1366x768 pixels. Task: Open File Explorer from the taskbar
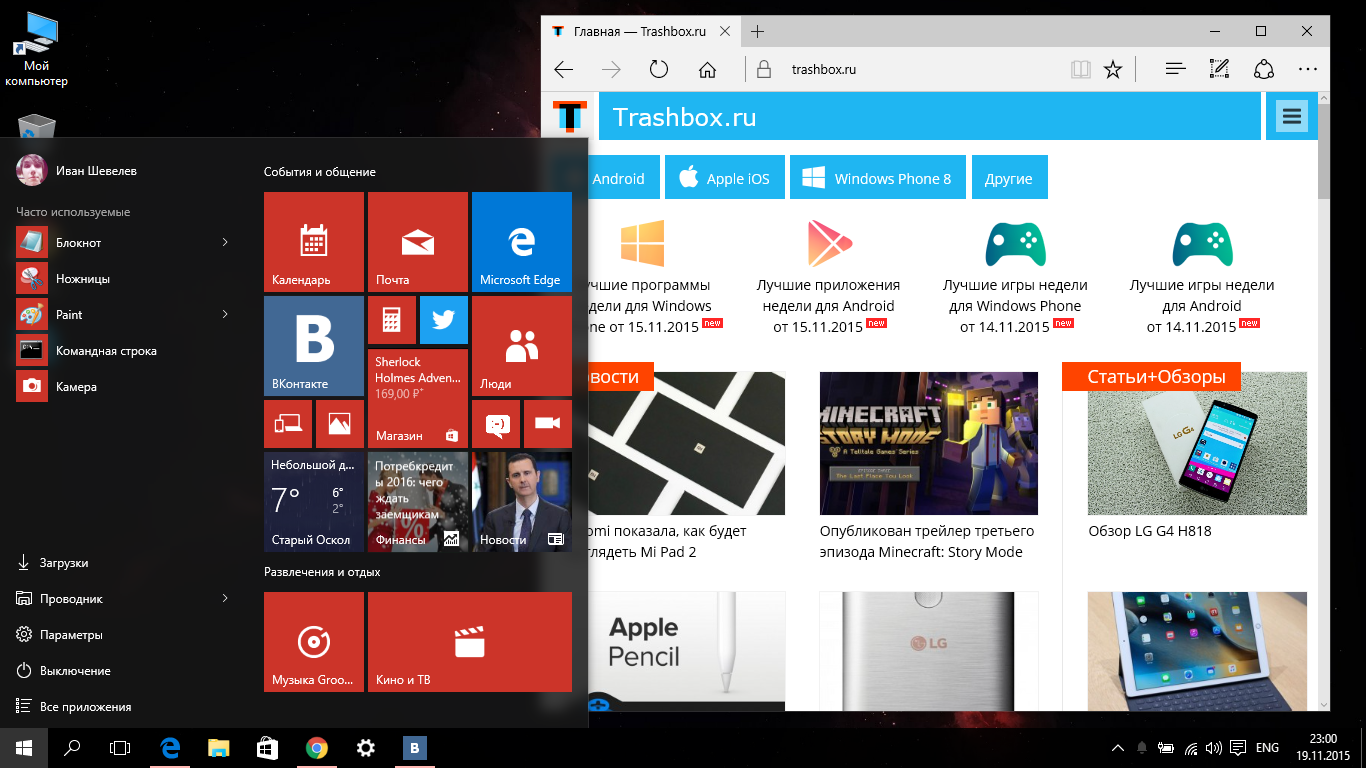[219, 747]
